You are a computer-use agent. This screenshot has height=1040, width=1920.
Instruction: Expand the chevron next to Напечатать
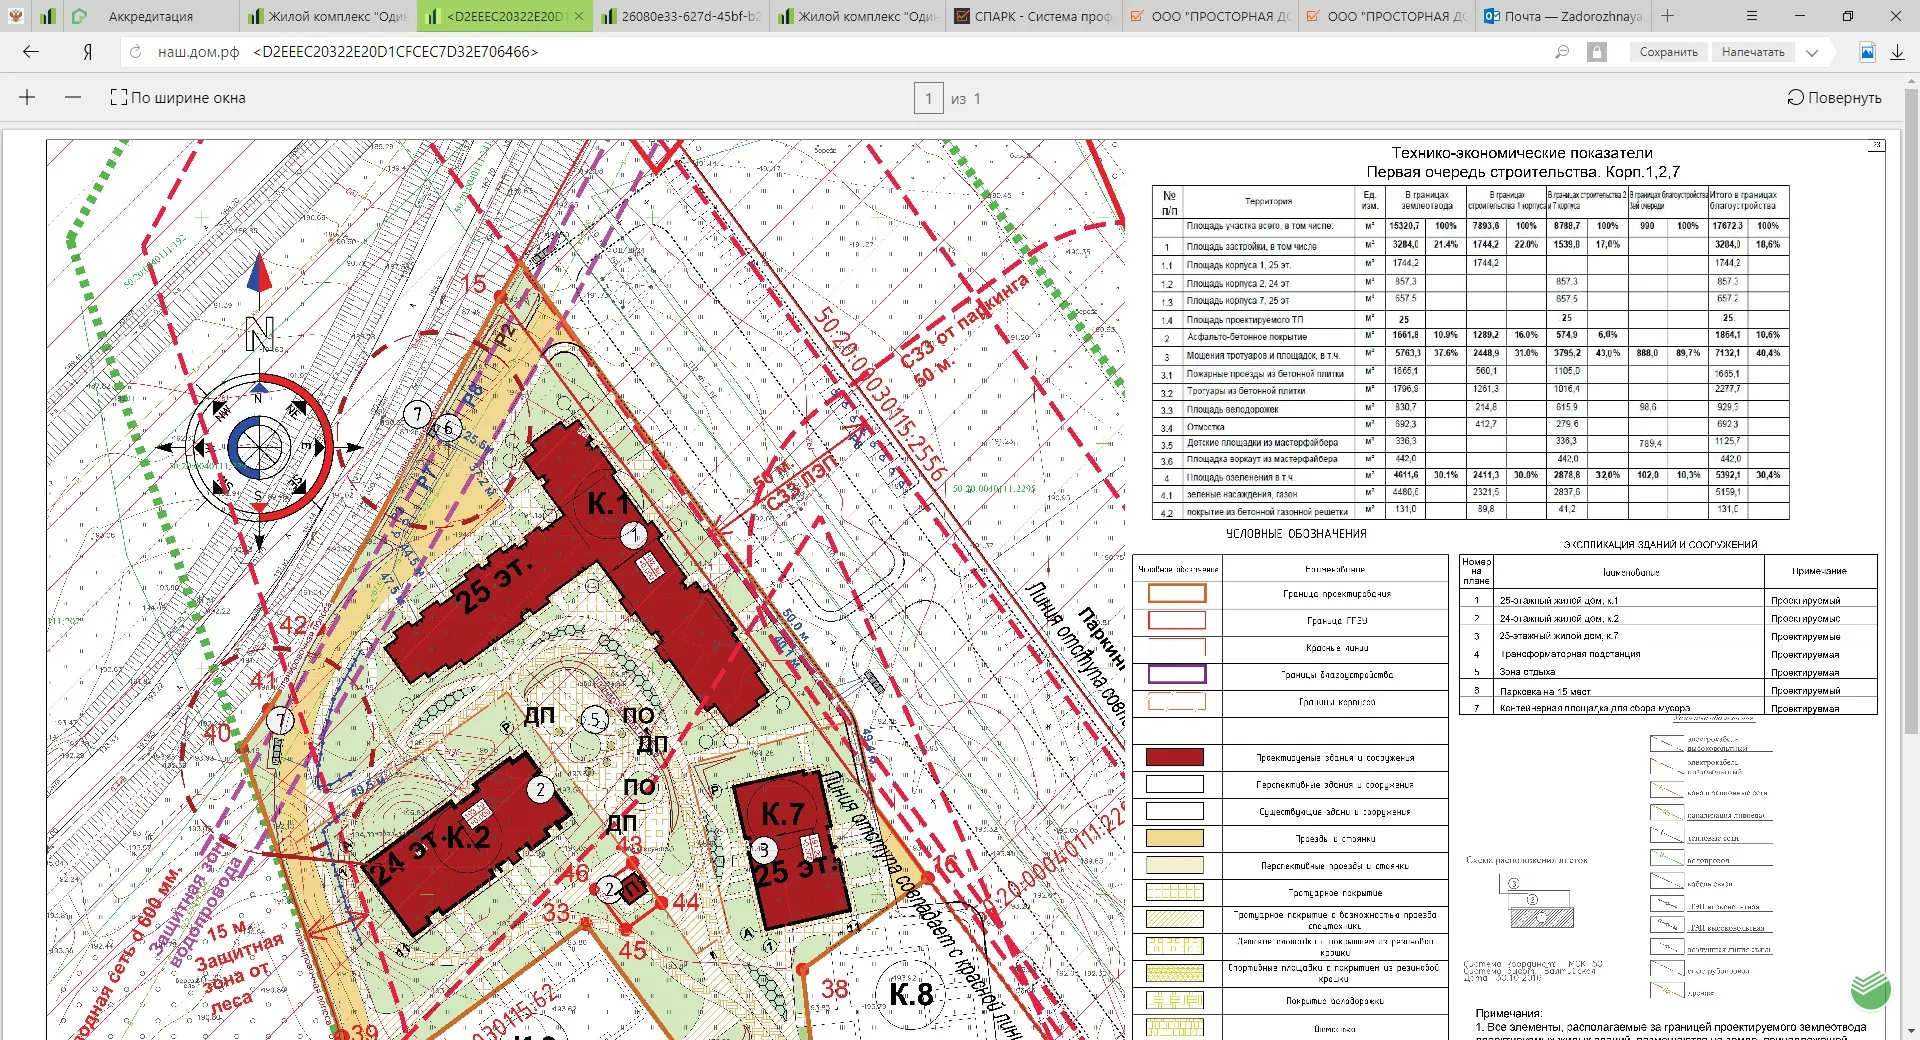(x=1812, y=52)
